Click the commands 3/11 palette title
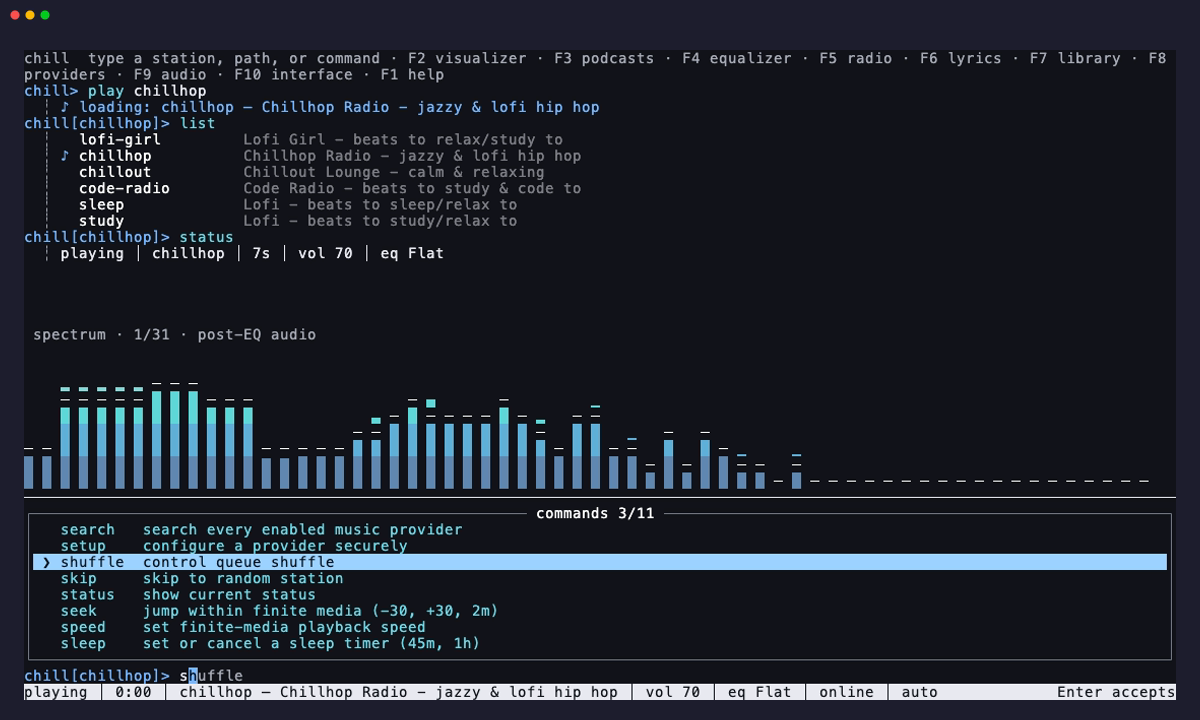Image resolution: width=1200 pixels, height=720 pixels. [x=595, y=514]
